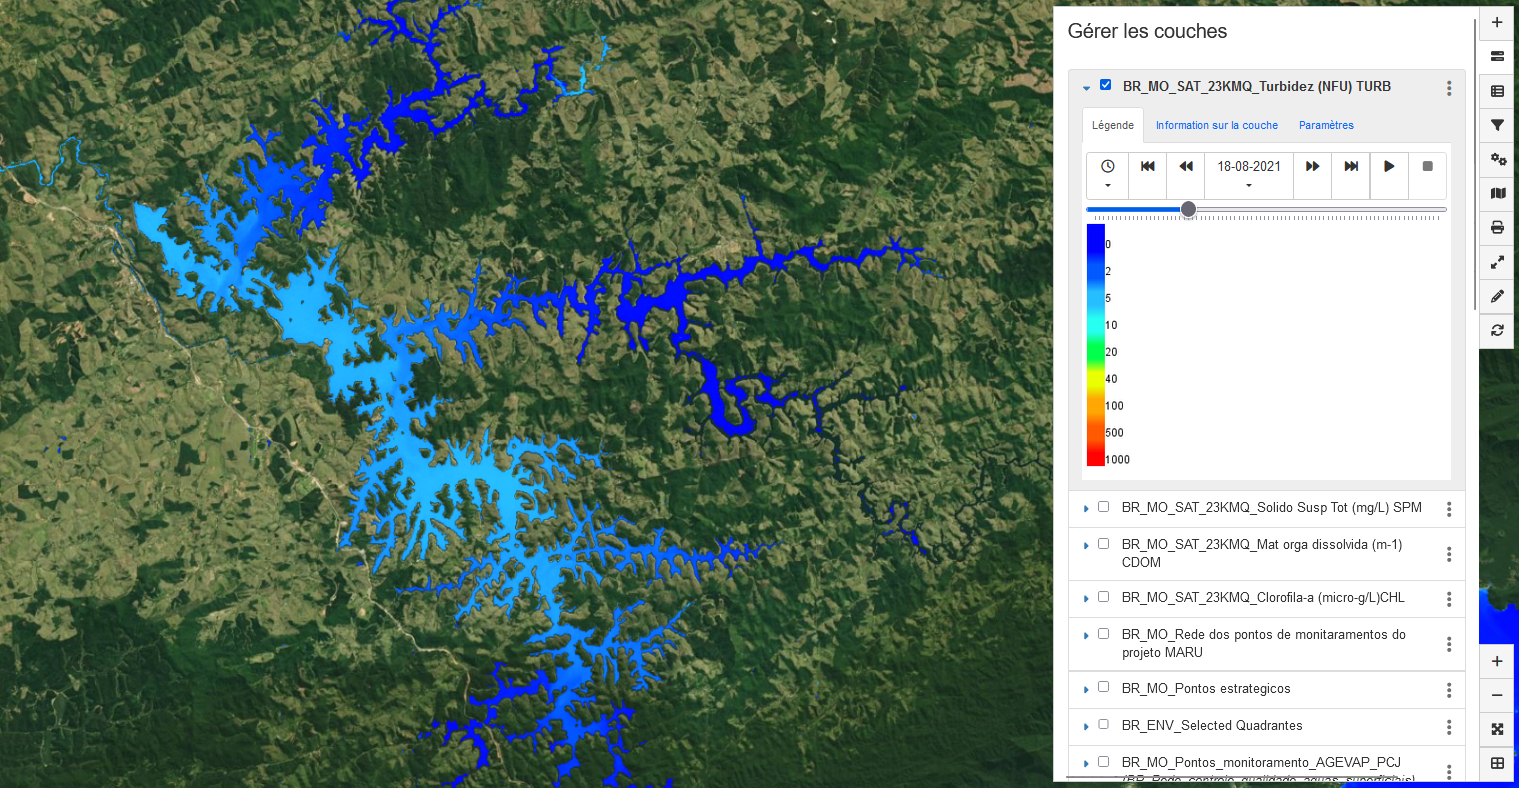
Task: Click the time slider handle
Action: point(1188,209)
